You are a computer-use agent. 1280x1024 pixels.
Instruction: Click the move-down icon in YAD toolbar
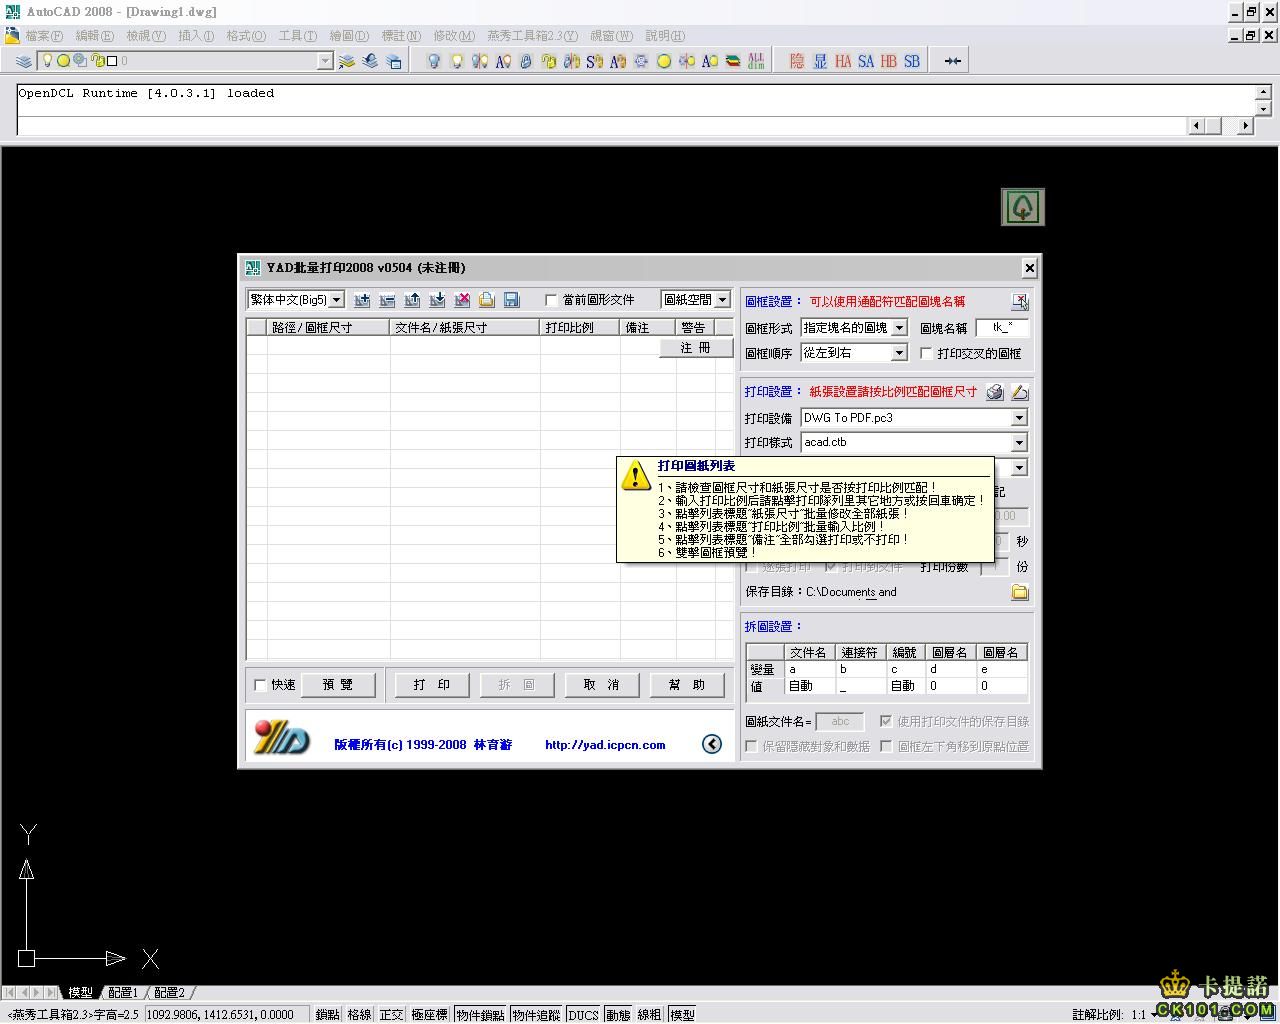click(437, 300)
